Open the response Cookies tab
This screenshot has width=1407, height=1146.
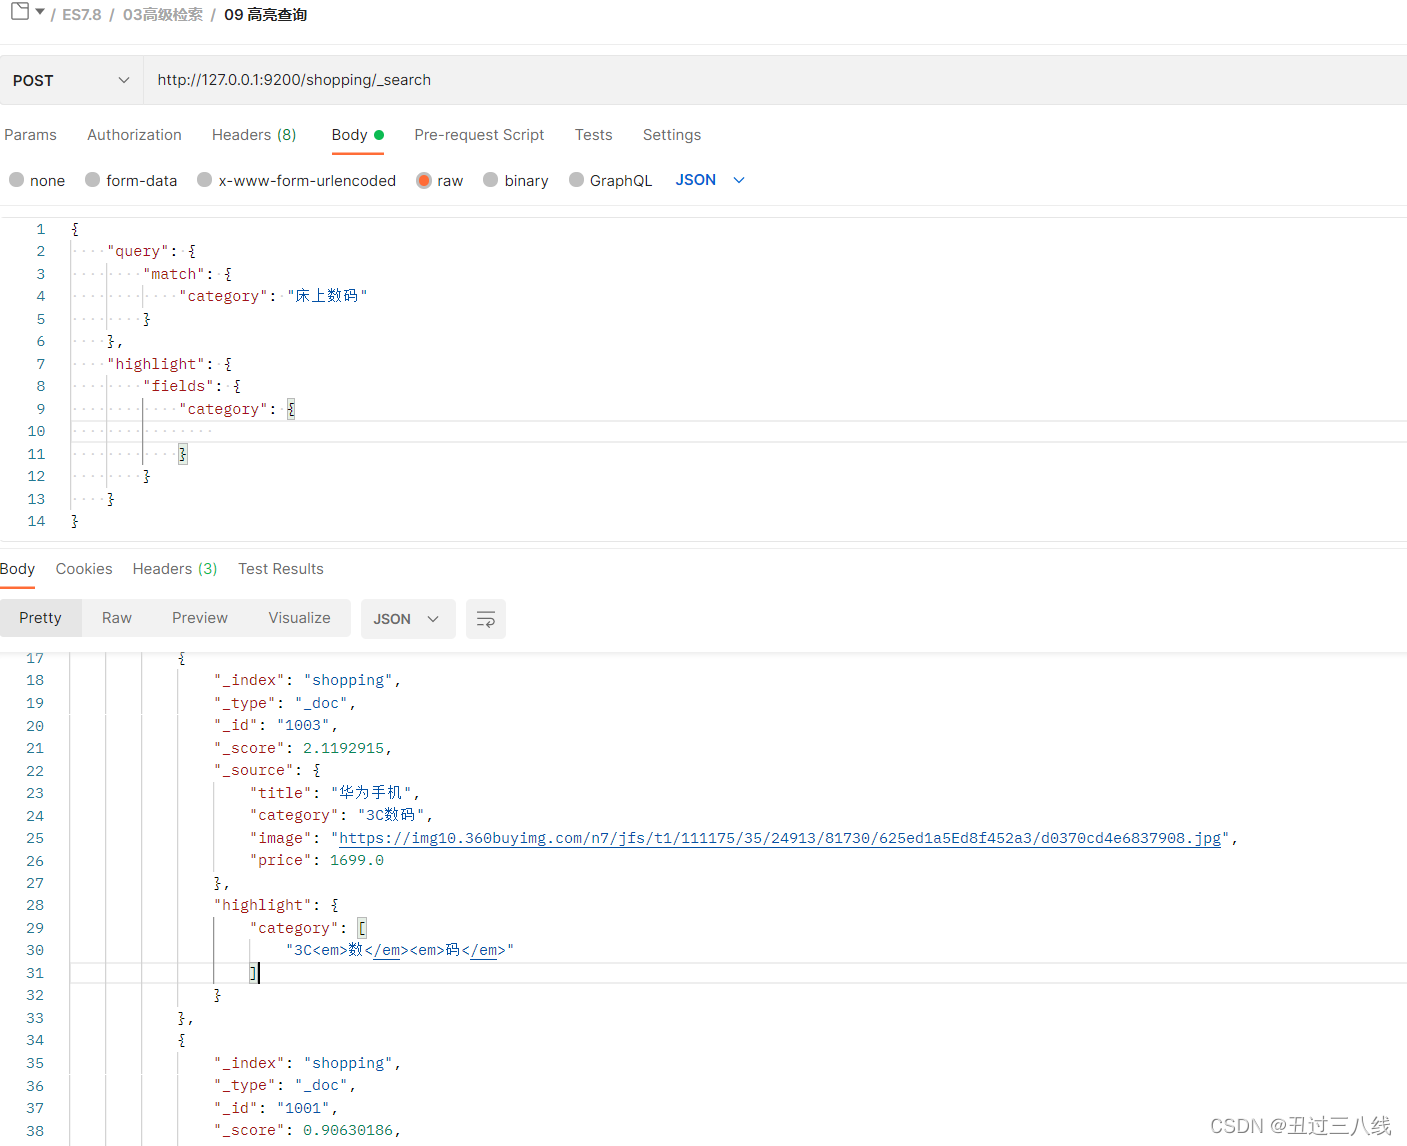(x=84, y=569)
